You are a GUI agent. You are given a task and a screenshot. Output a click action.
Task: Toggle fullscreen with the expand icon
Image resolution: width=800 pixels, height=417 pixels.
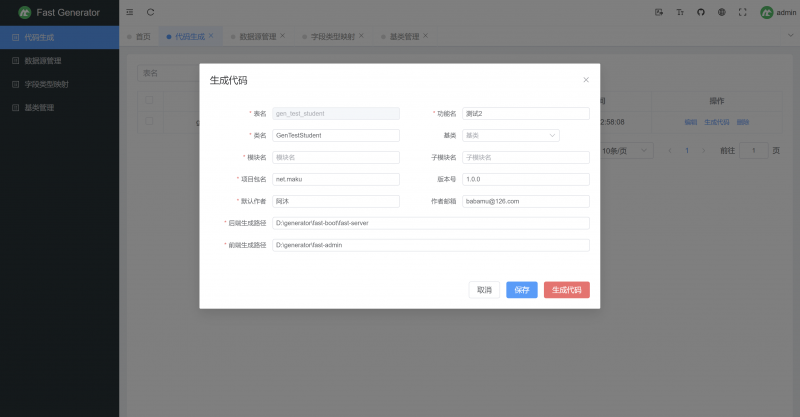(742, 12)
